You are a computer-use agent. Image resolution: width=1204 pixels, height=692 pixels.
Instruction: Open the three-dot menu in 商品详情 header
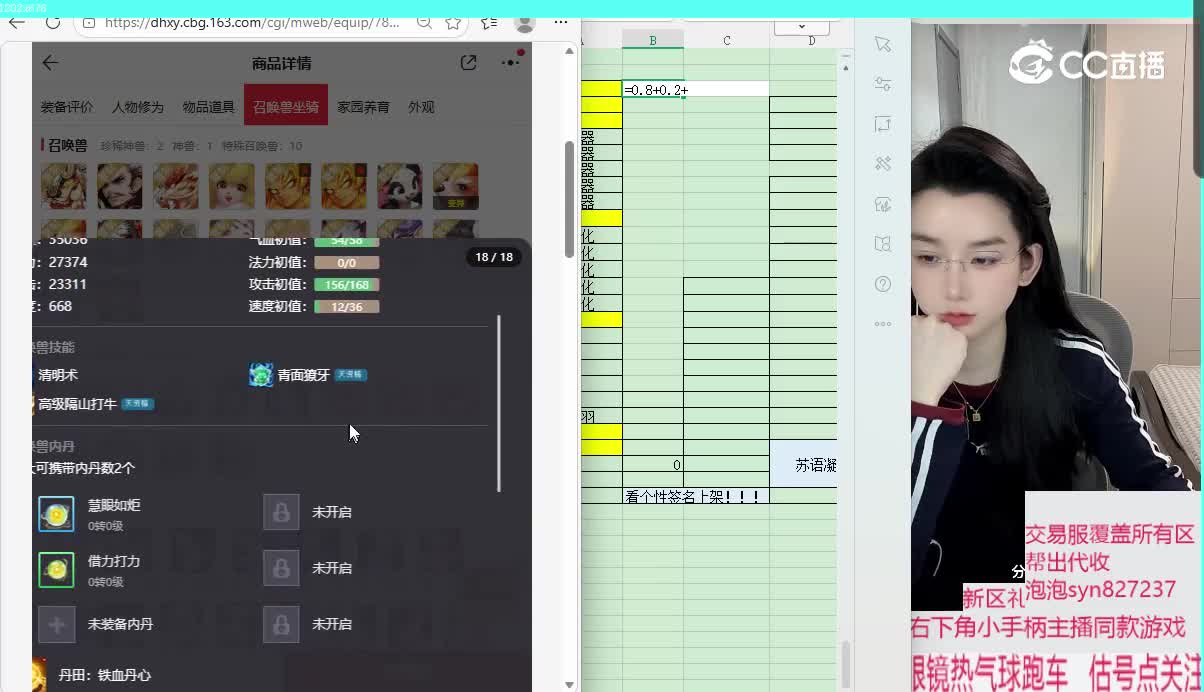(x=511, y=62)
